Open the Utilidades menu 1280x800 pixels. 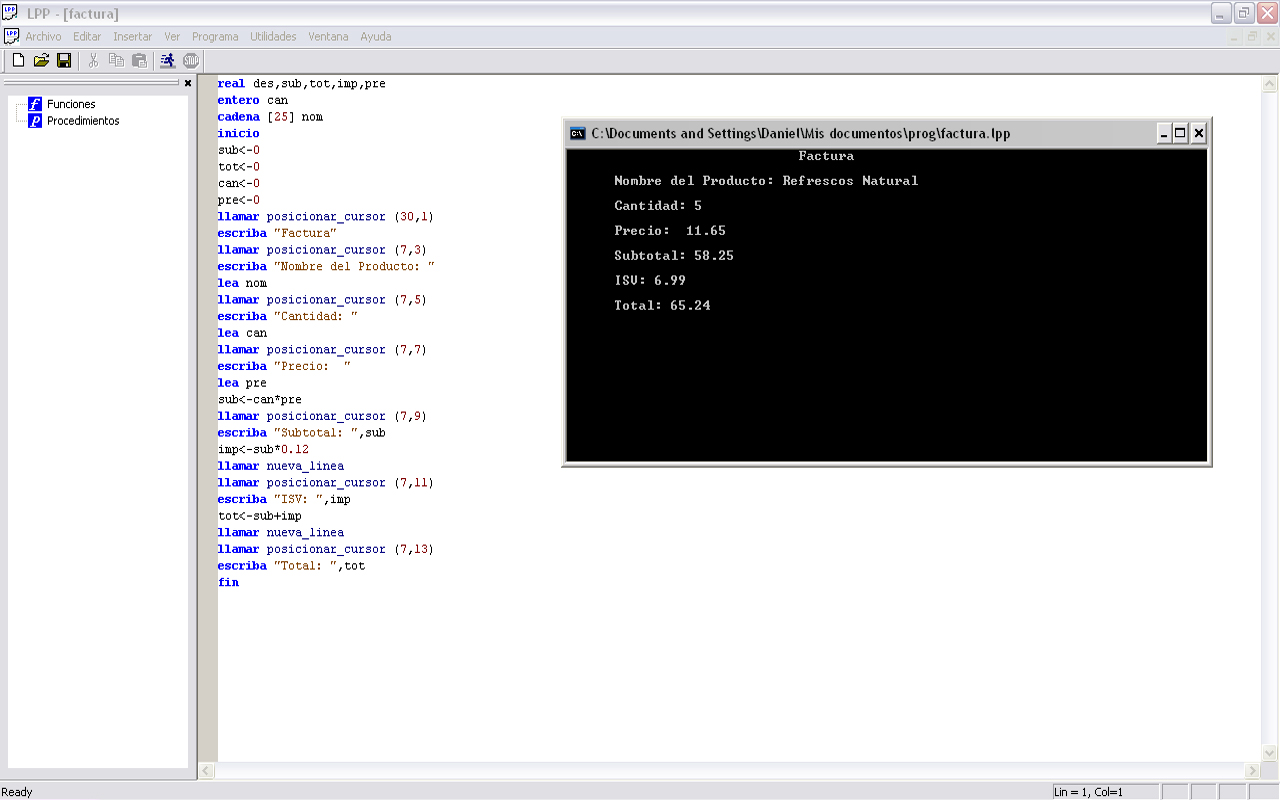(273, 36)
